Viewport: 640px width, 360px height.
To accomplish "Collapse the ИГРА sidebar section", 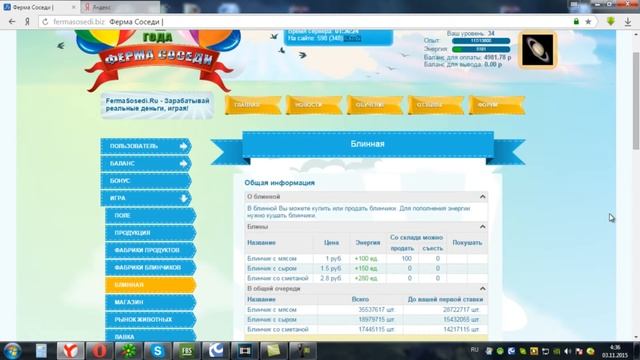I will [146, 198].
